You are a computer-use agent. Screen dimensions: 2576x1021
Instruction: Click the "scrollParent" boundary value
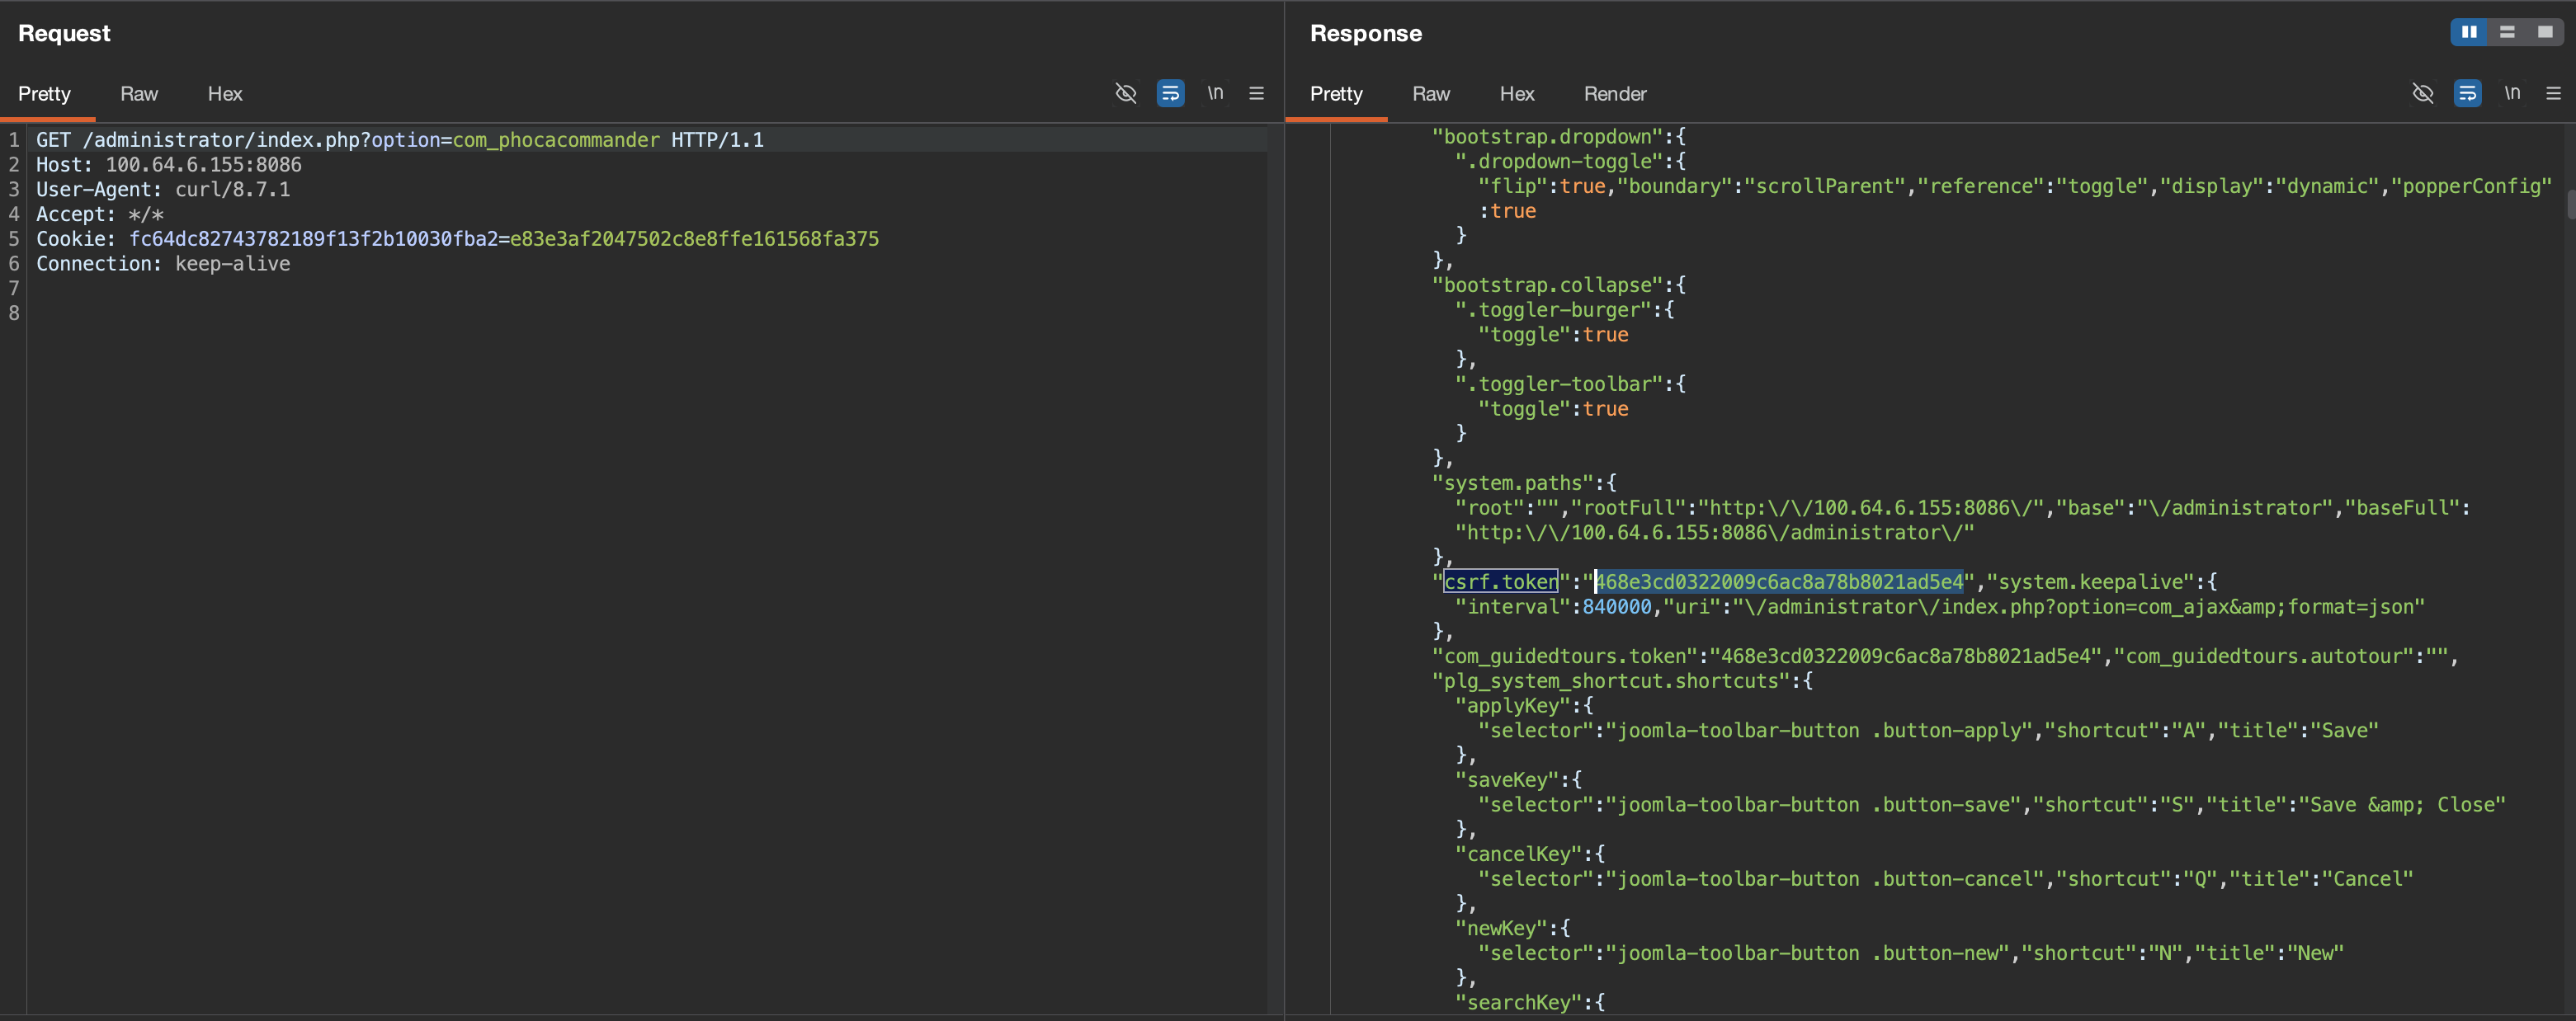point(1824,187)
